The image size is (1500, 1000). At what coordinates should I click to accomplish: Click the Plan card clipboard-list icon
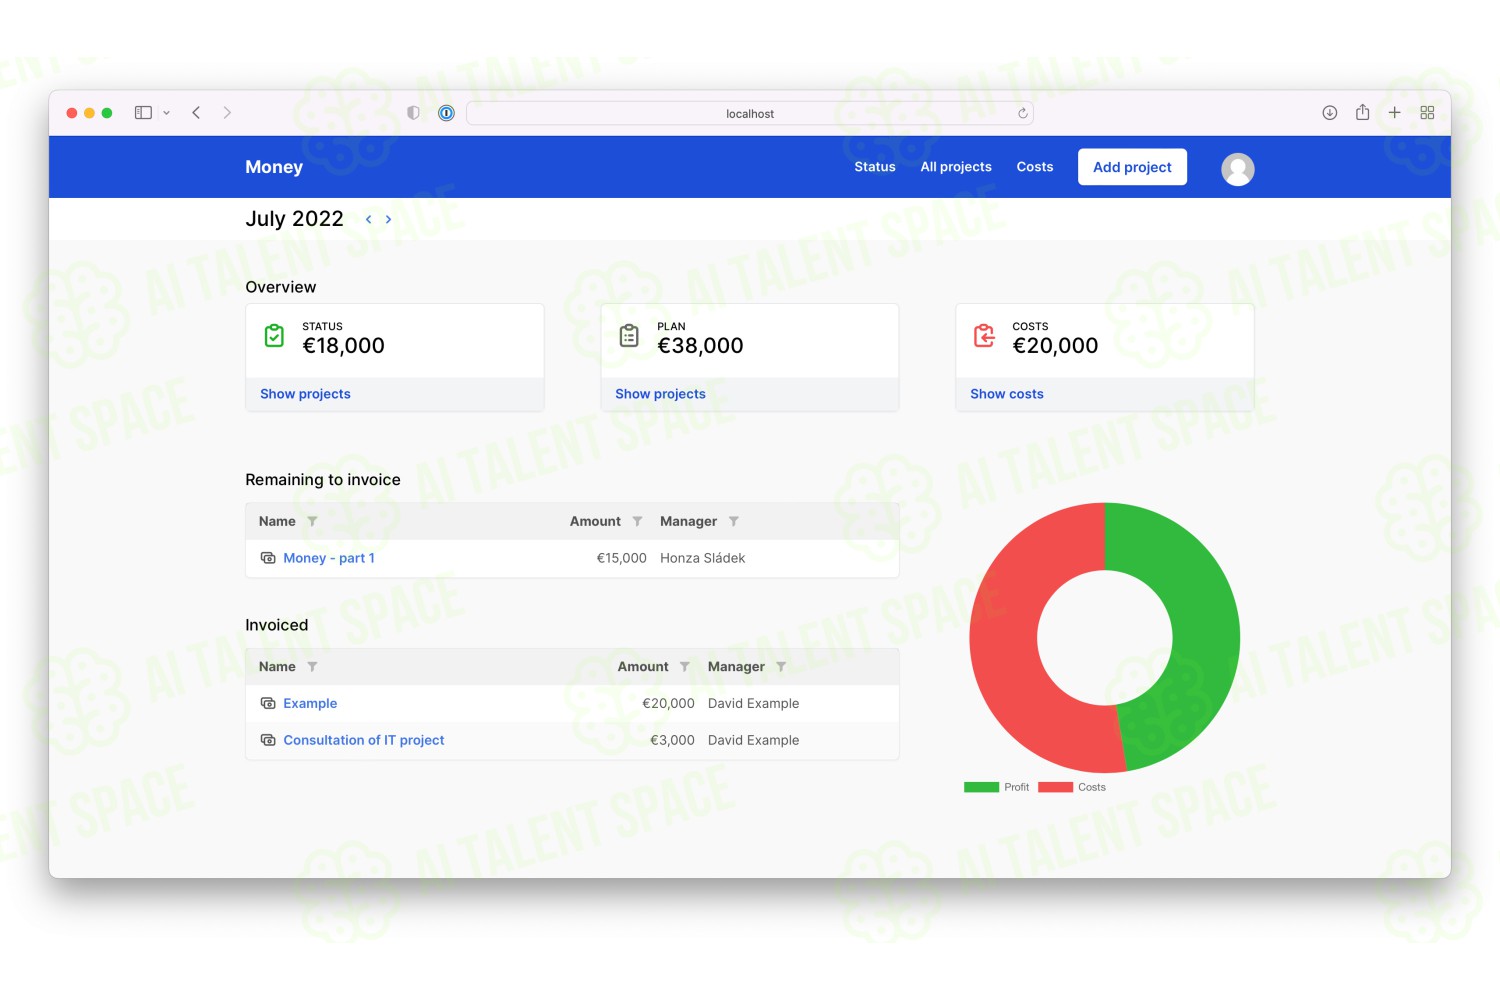coord(629,336)
